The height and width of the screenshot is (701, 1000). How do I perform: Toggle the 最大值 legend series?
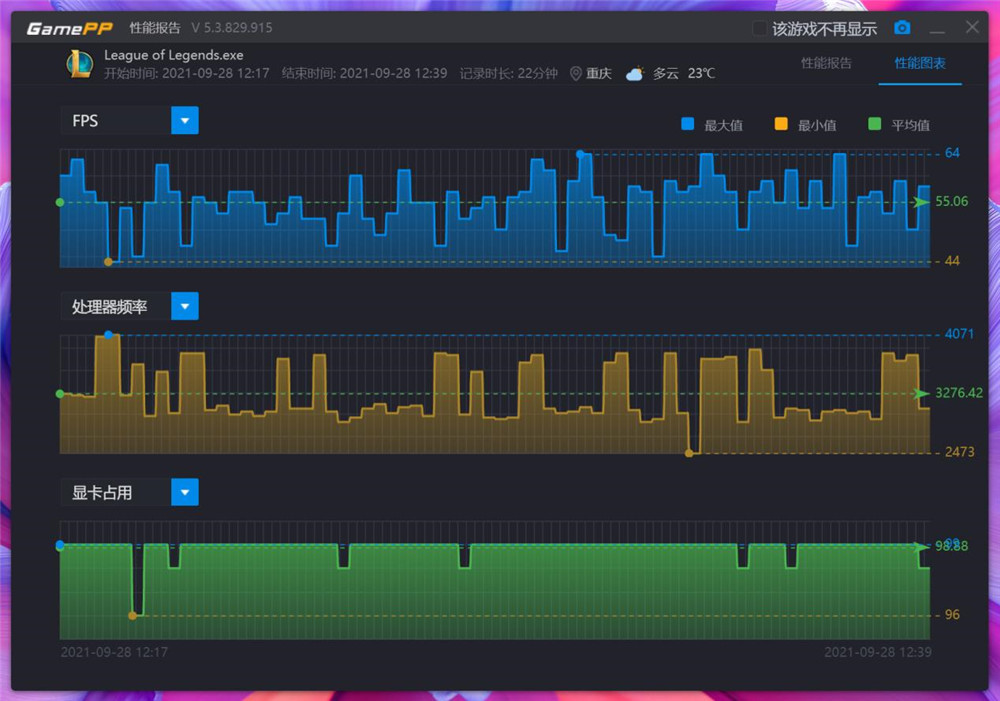point(688,125)
